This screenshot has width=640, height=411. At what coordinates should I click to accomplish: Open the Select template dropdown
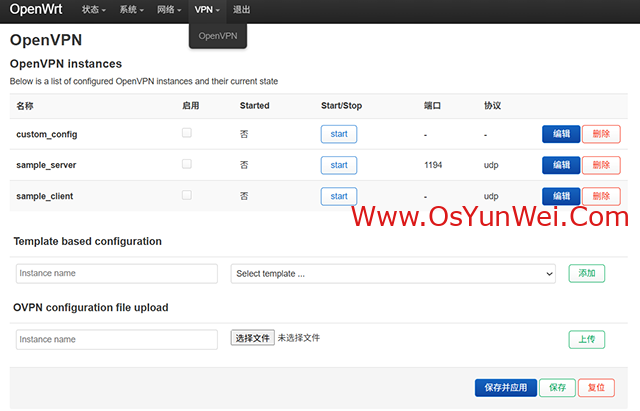coord(393,274)
